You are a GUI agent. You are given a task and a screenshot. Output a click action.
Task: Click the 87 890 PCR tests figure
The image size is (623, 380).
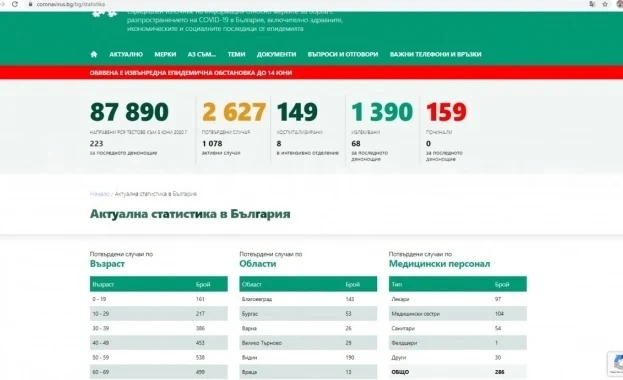point(129,112)
